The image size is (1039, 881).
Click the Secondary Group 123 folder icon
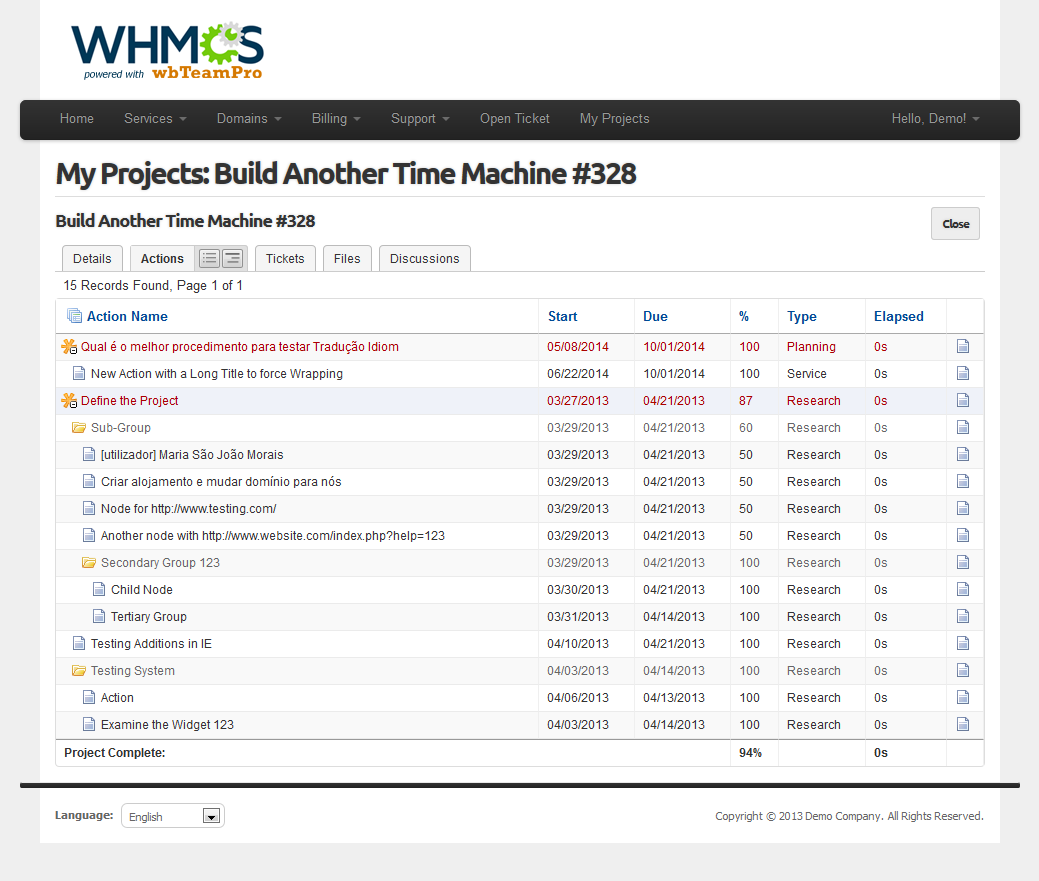[89, 563]
